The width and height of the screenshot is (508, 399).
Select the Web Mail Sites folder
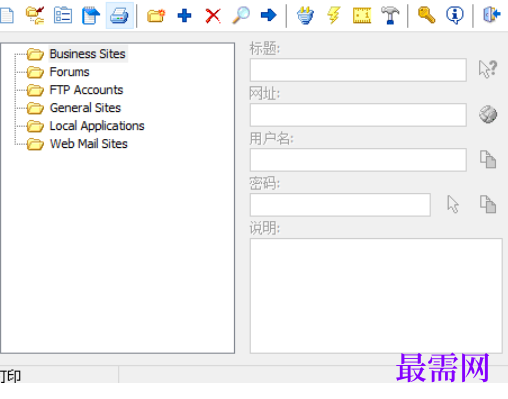(89, 144)
